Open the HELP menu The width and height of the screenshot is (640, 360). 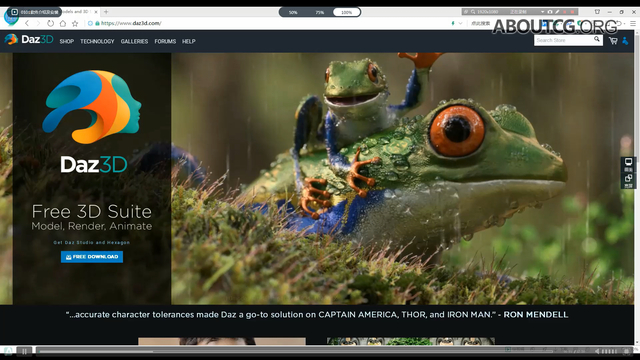[x=189, y=41]
